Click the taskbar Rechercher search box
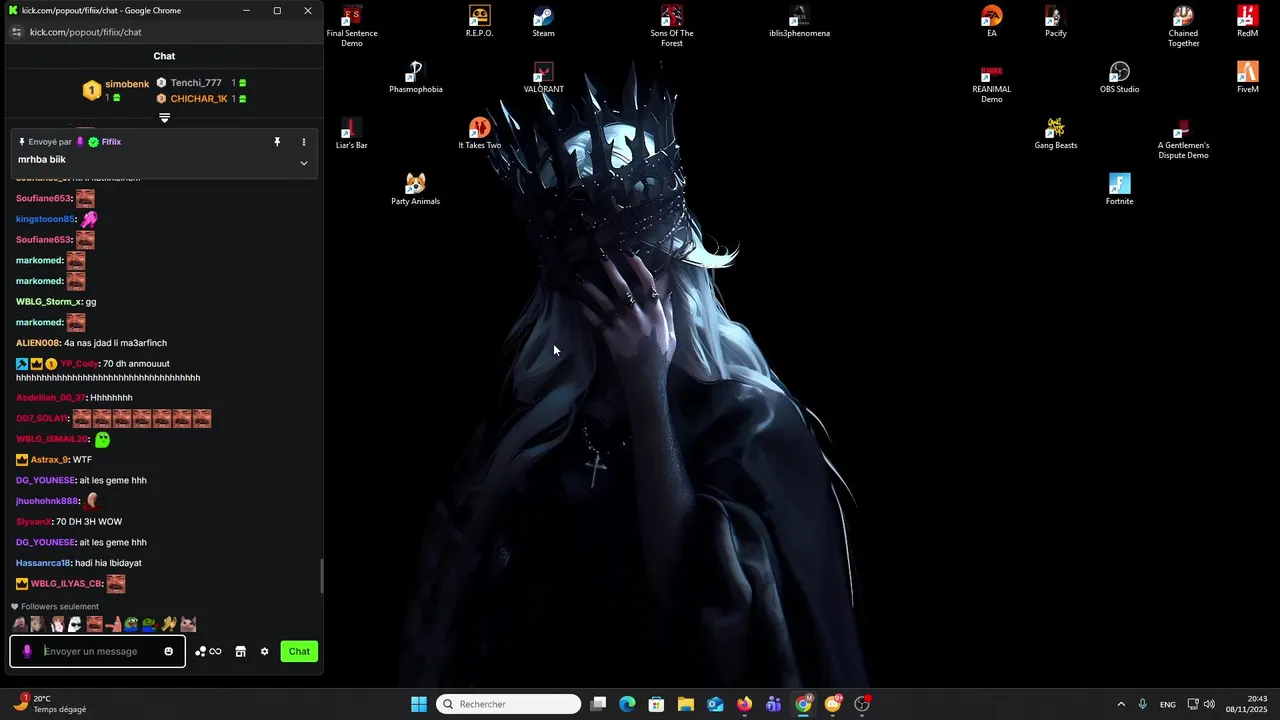Screen dimensions: 1280x720 coord(510,704)
